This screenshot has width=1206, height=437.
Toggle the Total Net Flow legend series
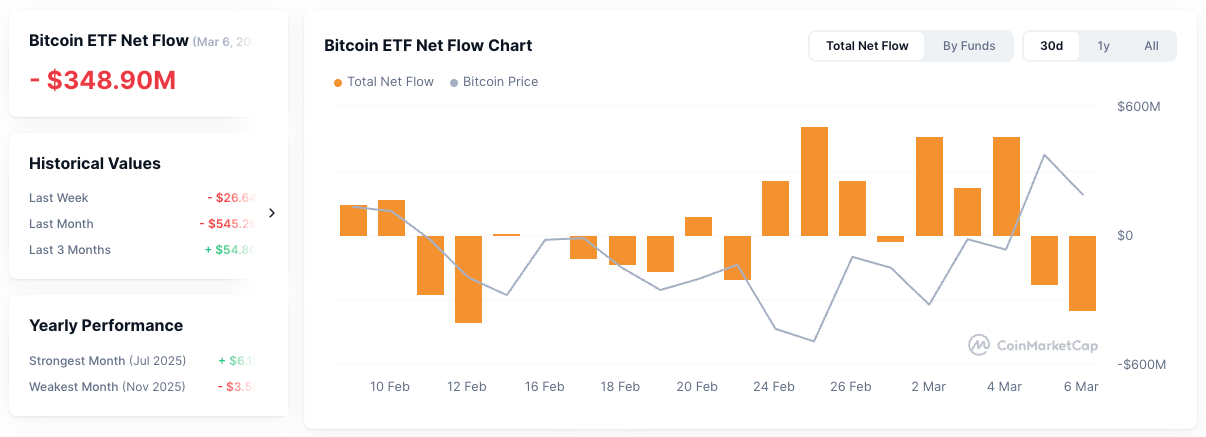point(390,82)
